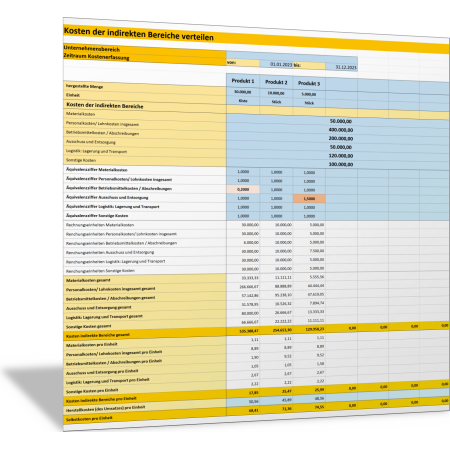Screen dimensions: 450x450
Task: Select the 'Sonstige Kosten' input row label
Action: click(x=81, y=160)
